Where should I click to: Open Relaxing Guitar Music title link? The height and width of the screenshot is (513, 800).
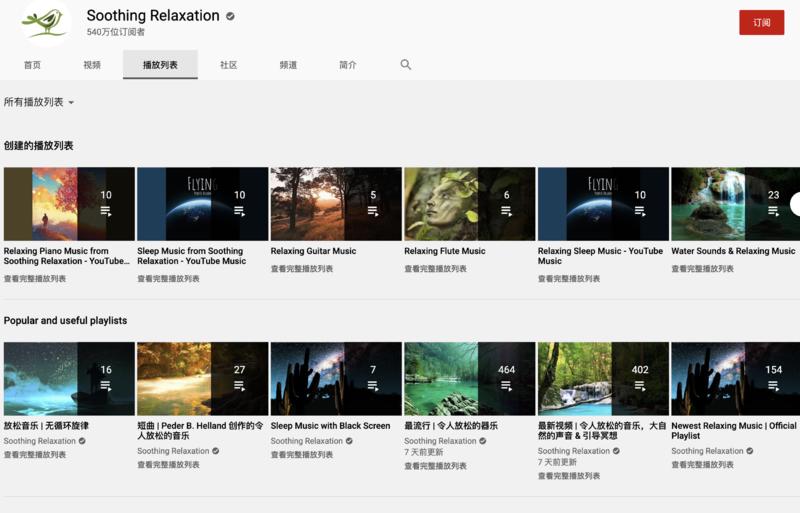[313, 251]
